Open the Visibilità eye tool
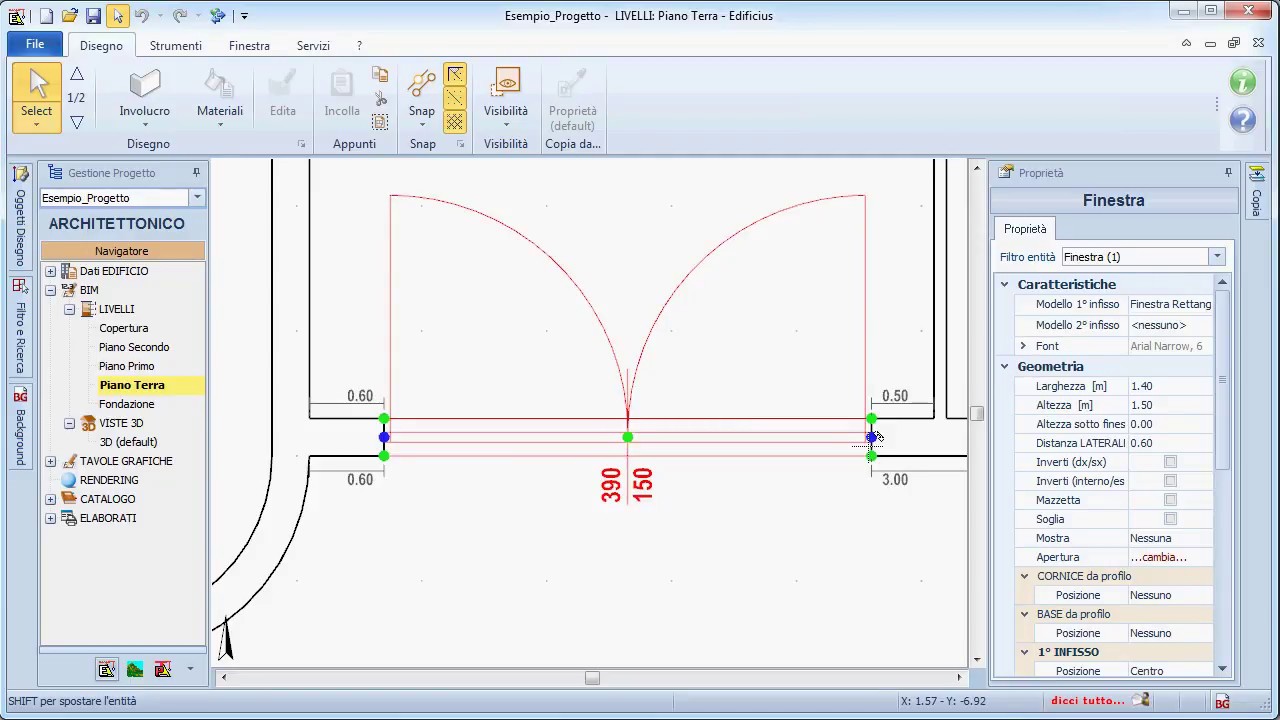Screen dimensions: 1280x720 [506, 98]
